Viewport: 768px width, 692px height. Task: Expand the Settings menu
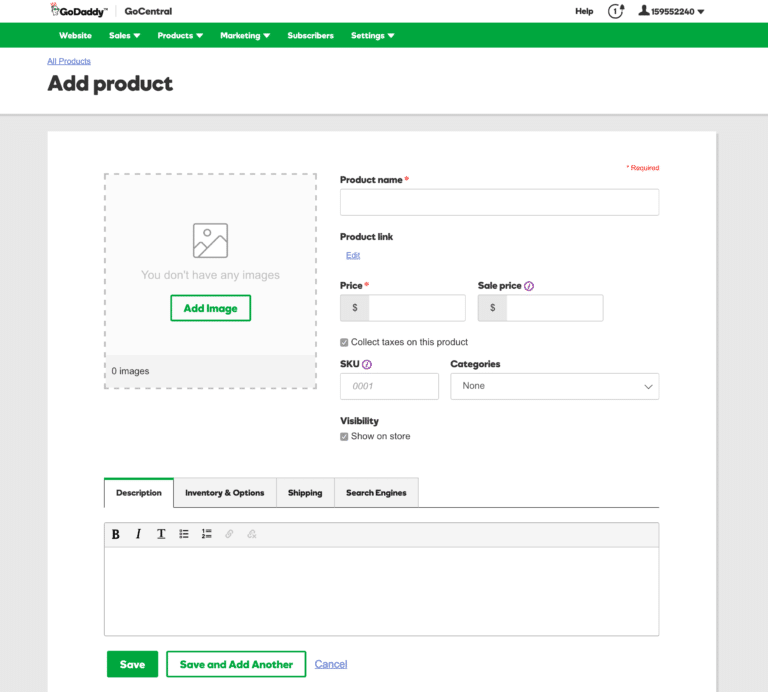(x=372, y=35)
